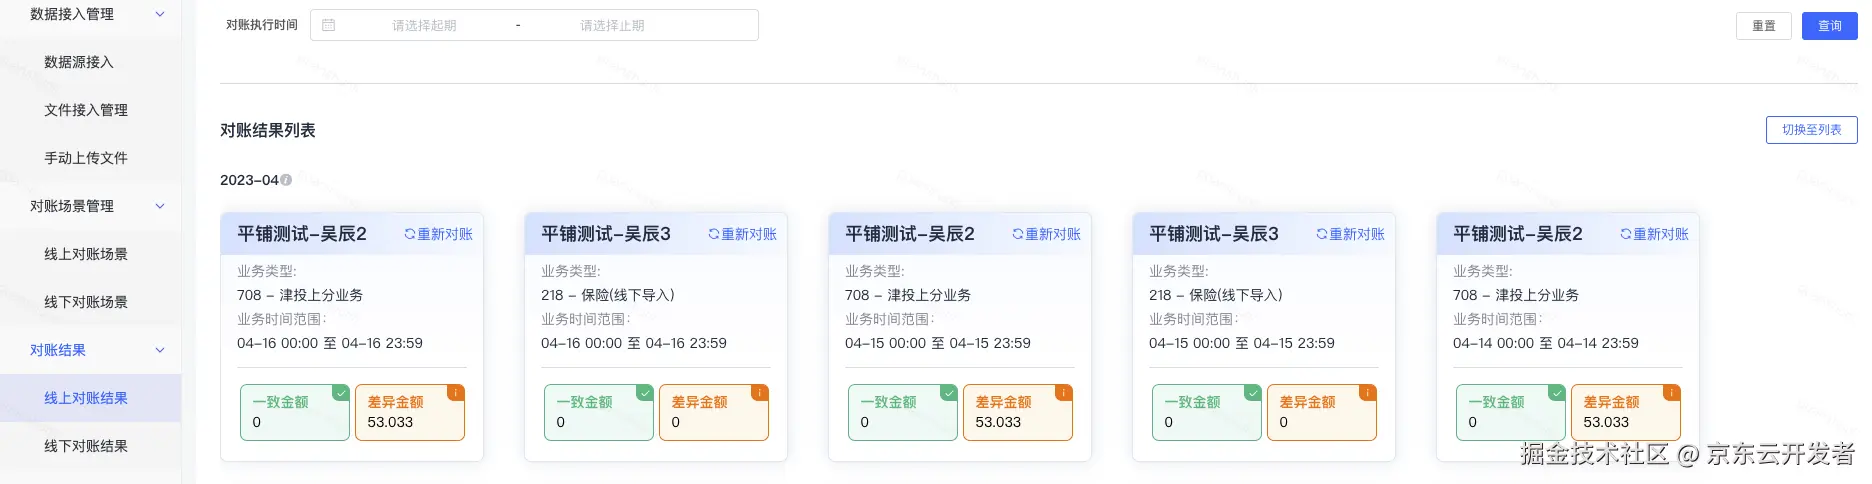Click the refresh icon on the 04-16 吴辰2 card
1872x484 pixels.
click(x=410, y=234)
